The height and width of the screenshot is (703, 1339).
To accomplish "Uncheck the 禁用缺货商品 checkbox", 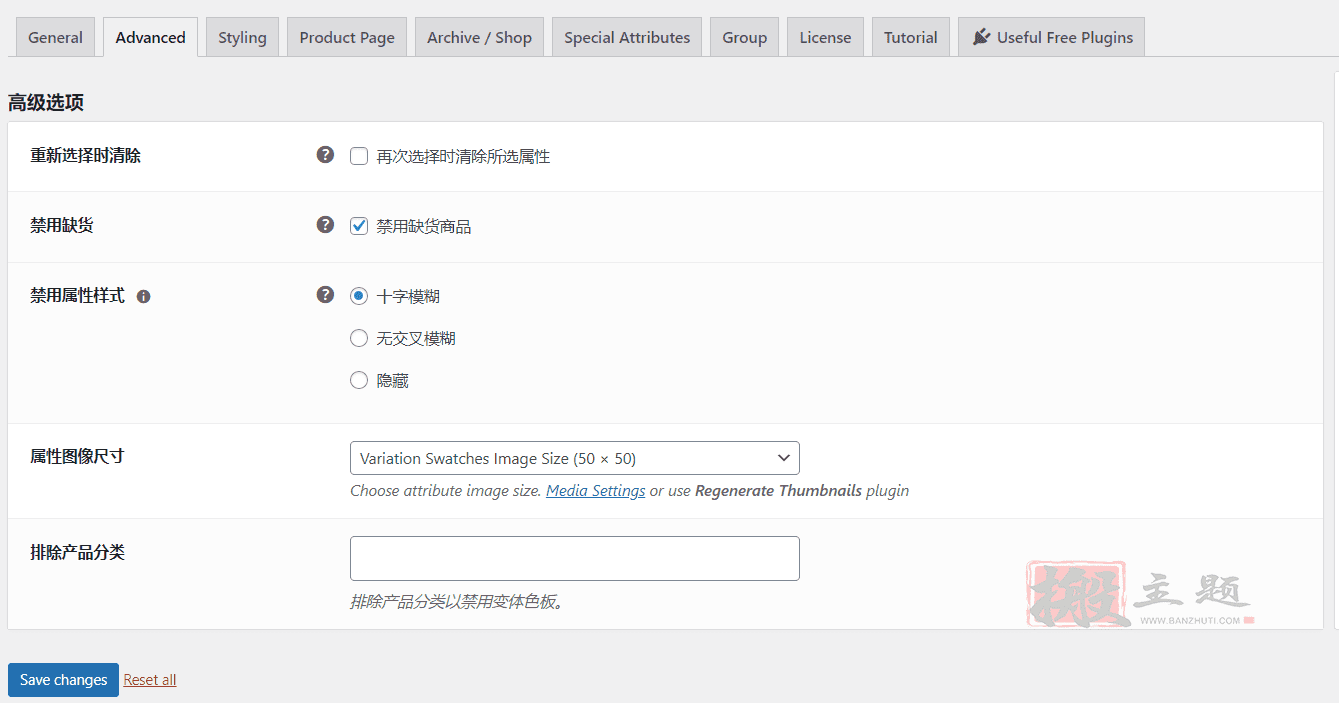I will pos(359,226).
